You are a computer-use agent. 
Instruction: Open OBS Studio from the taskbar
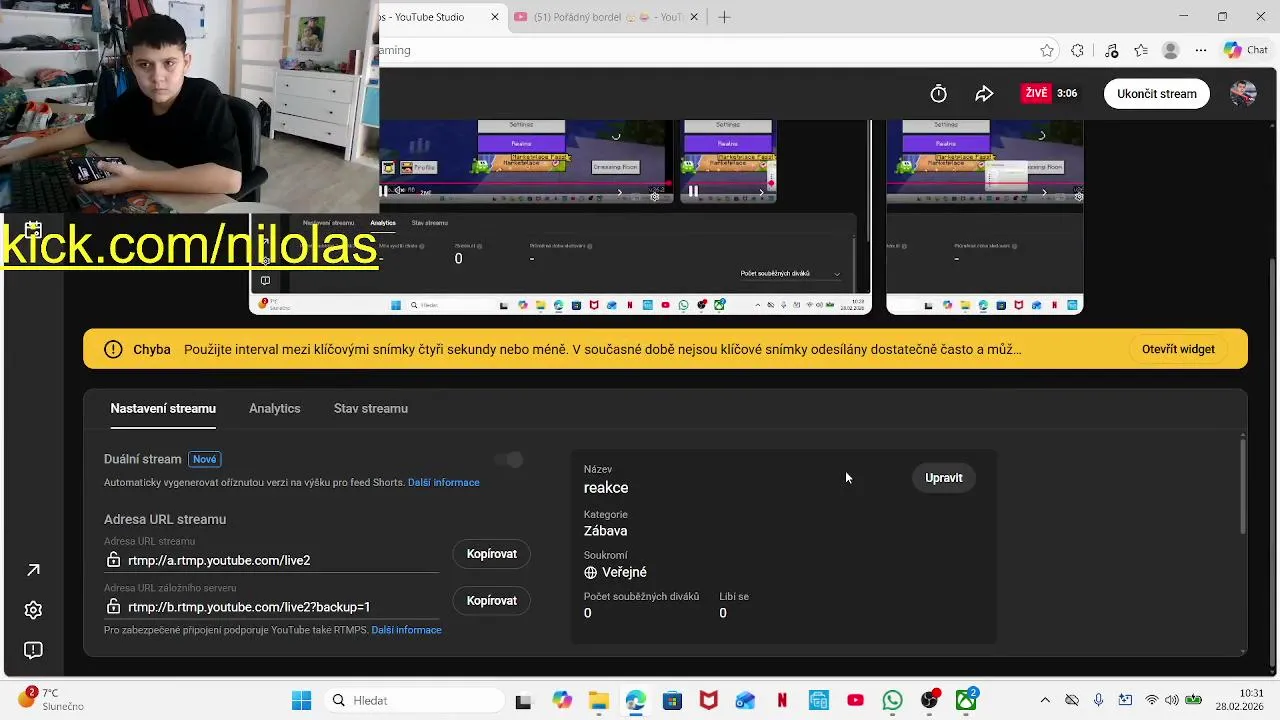pyautogui.click(x=930, y=701)
